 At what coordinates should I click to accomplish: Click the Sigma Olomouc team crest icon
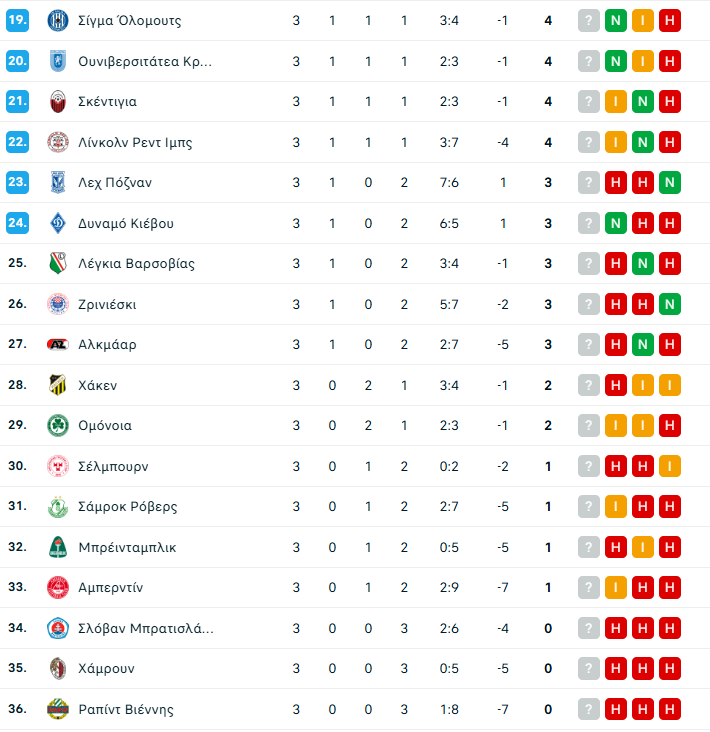coord(57,21)
